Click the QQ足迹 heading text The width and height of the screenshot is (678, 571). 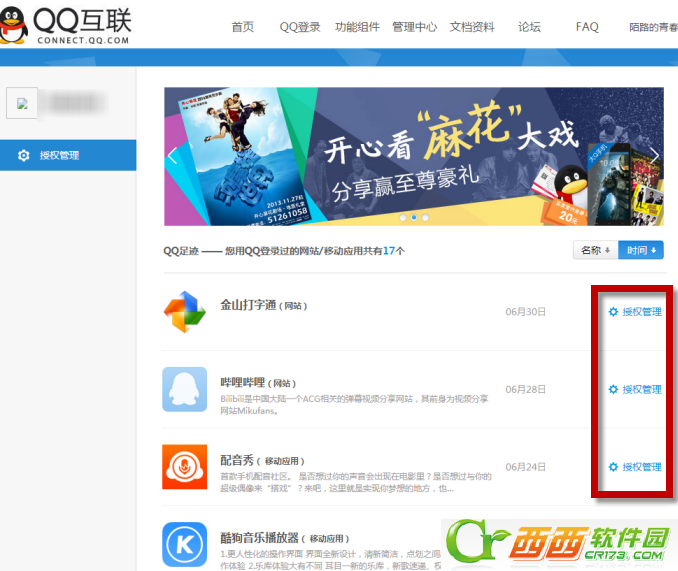(x=284, y=251)
